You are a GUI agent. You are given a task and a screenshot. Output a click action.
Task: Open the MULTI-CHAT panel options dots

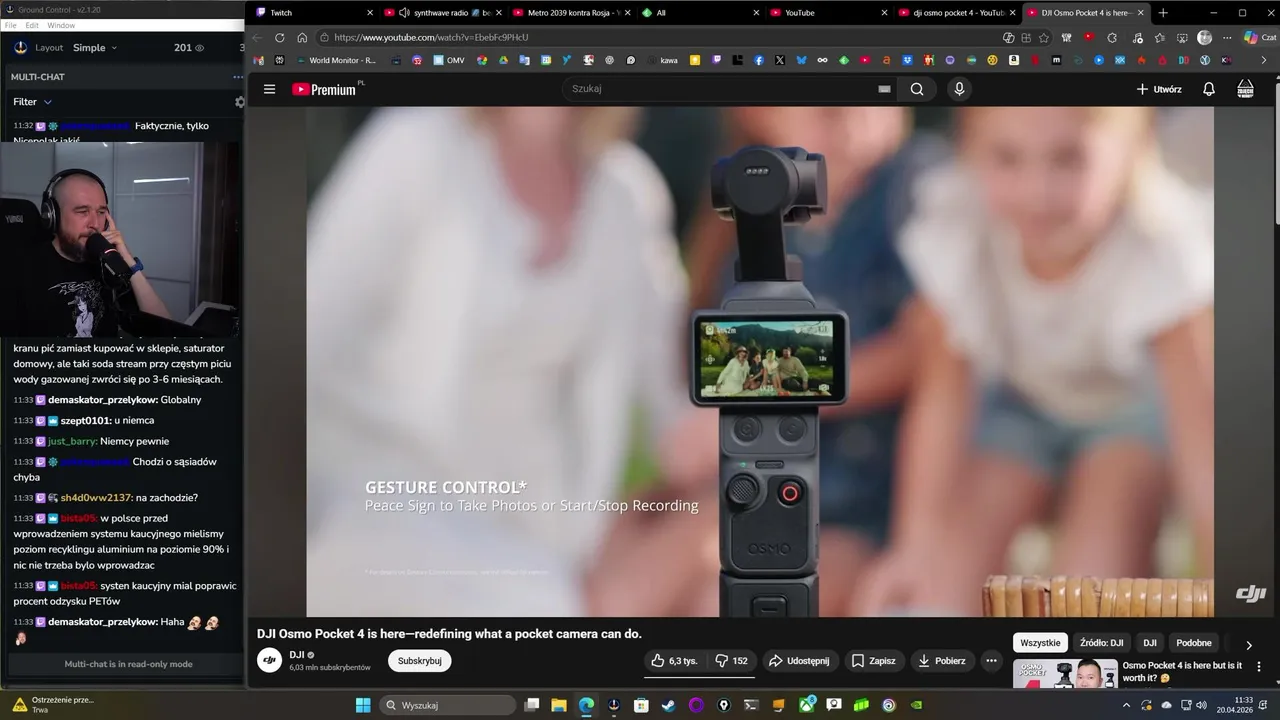coord(238,77)
